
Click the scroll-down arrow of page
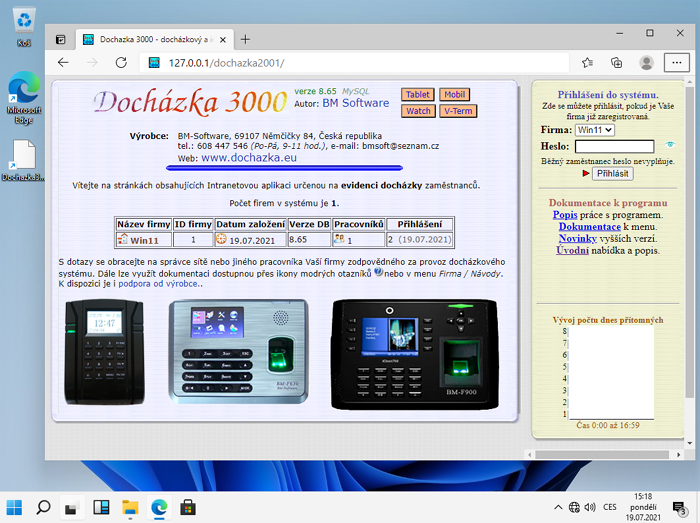coord(690,443)
